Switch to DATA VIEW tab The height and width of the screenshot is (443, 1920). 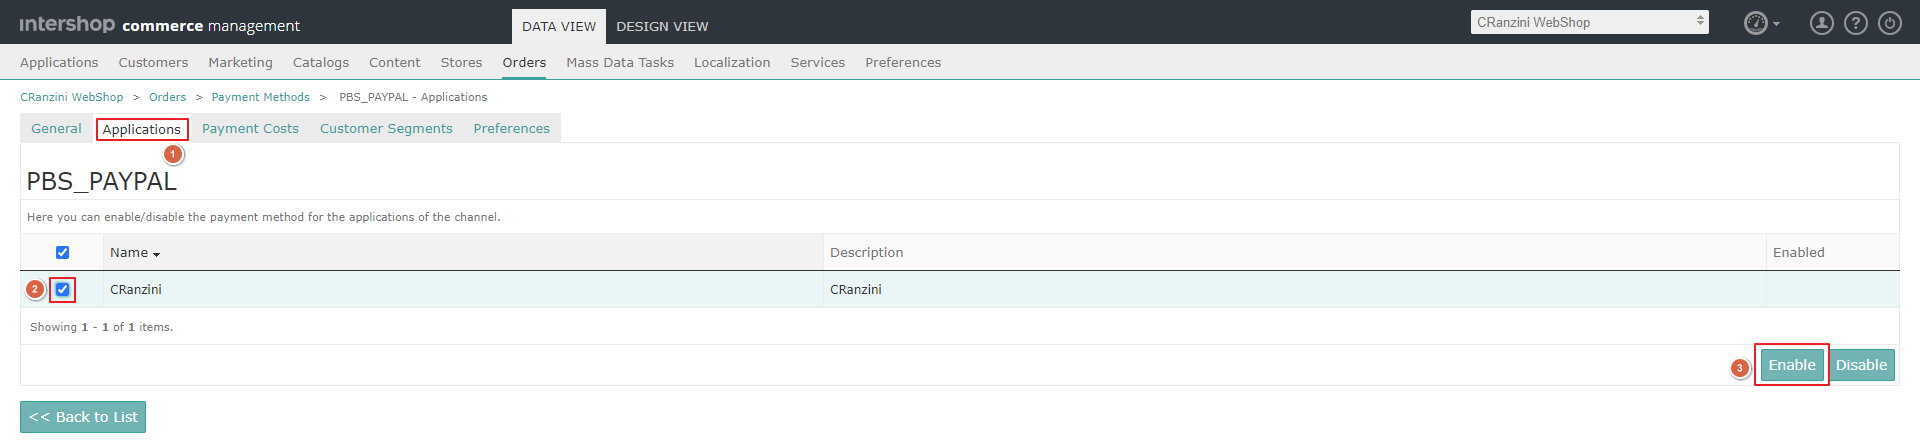[559, 27]
